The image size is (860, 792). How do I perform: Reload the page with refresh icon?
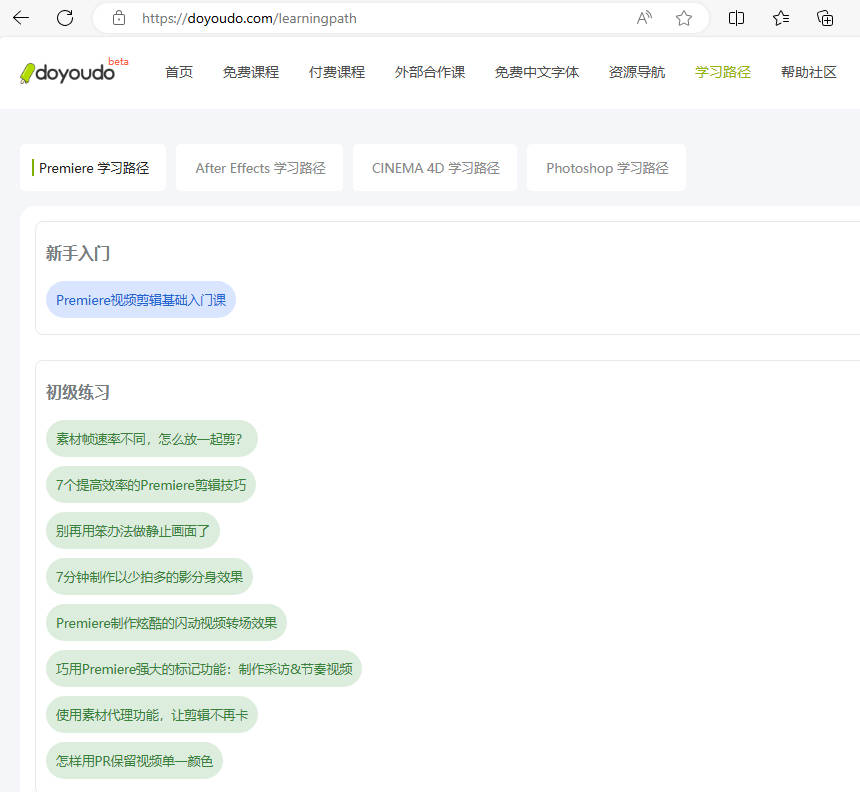coord(65,18)
